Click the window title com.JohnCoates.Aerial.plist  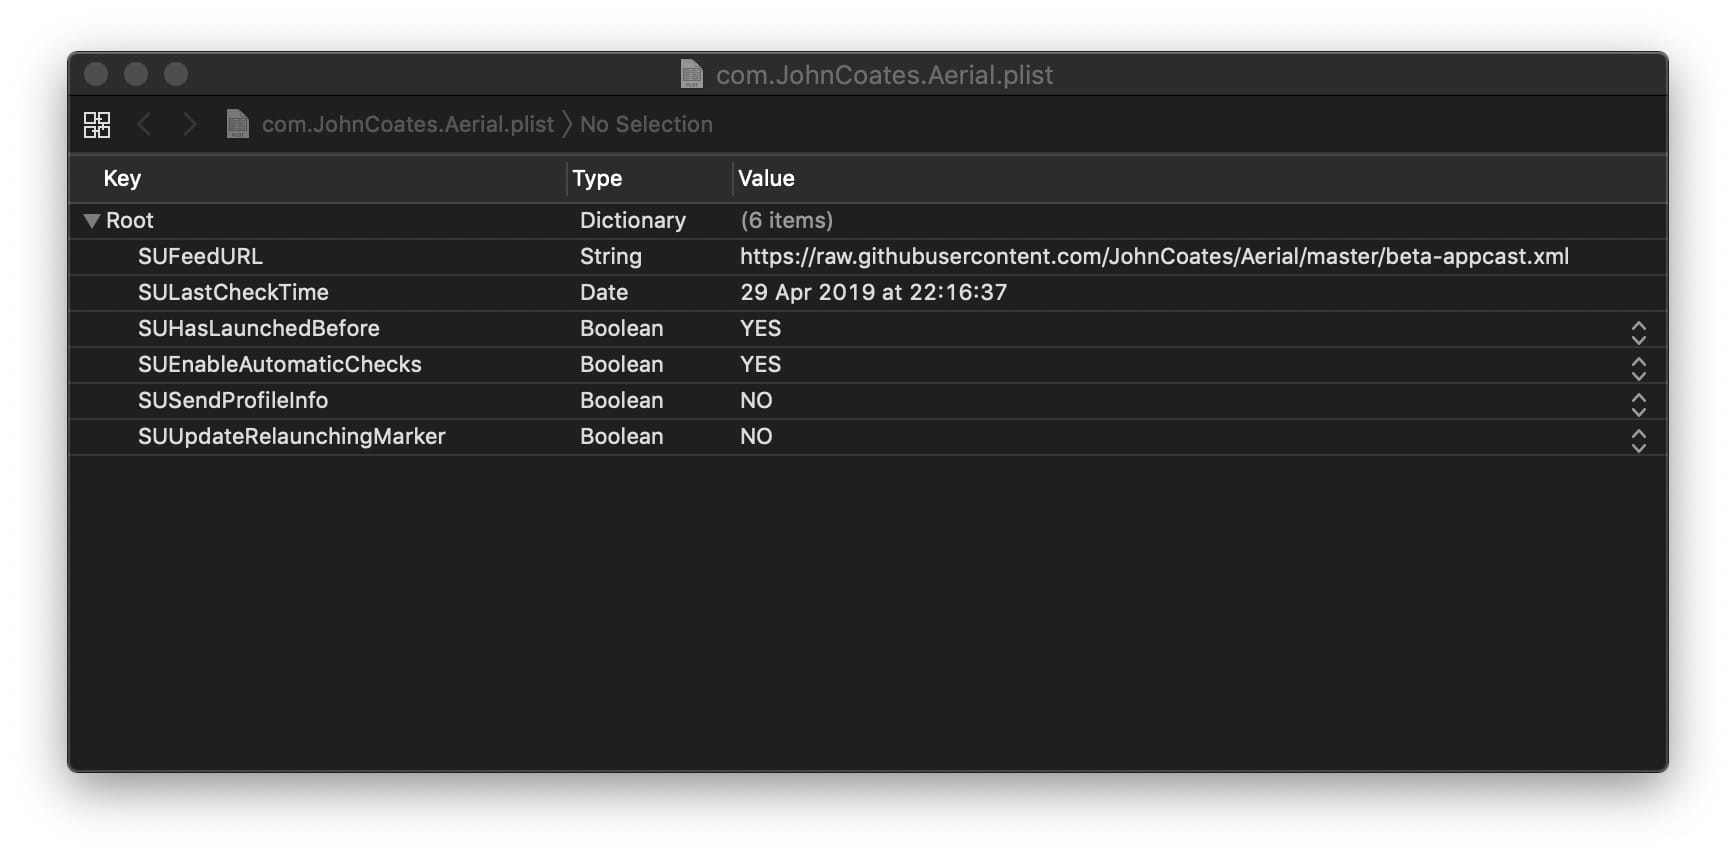[x=884, y=75]
